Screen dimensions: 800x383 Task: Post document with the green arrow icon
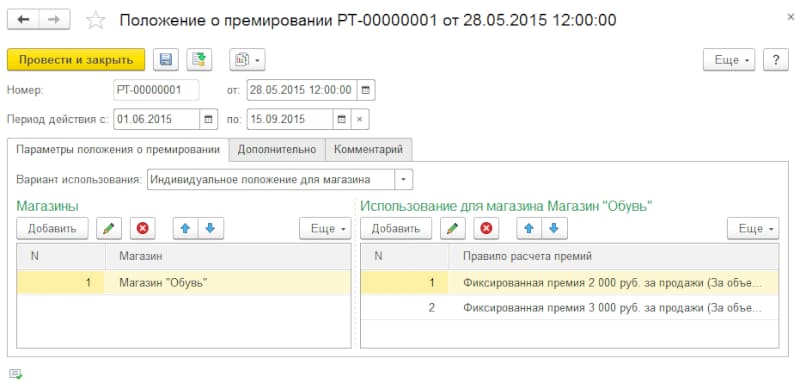click(x=199, y=60)
